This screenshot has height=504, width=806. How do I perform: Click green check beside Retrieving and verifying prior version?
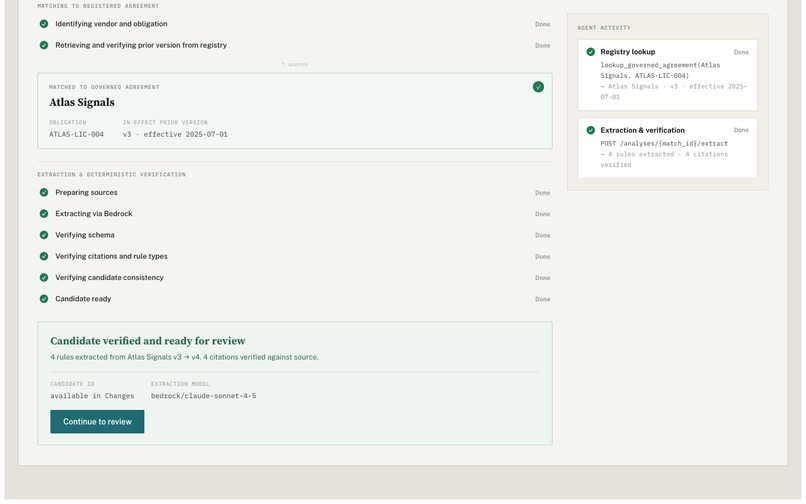pyautogui.click(x=44, y=45)
